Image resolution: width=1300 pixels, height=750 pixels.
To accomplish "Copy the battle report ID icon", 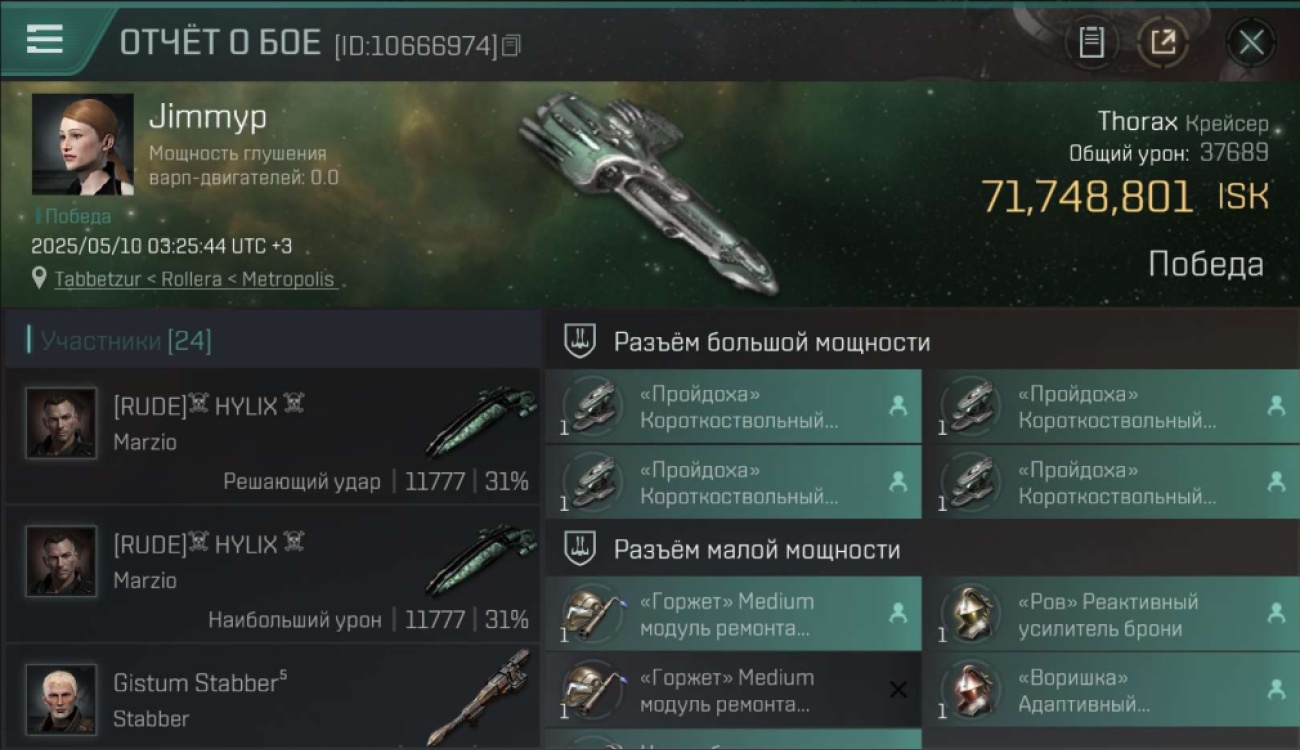I will coord(511,46).
